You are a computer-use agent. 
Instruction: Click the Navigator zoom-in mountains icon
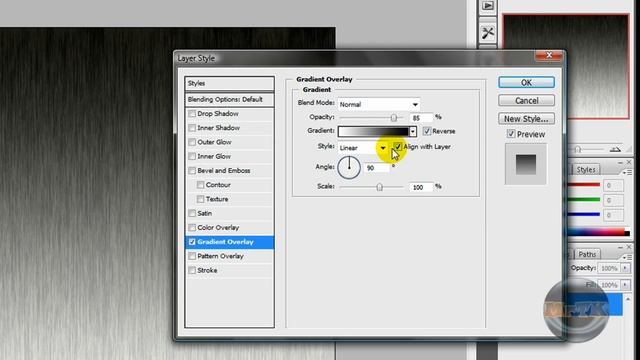(615, 149)
